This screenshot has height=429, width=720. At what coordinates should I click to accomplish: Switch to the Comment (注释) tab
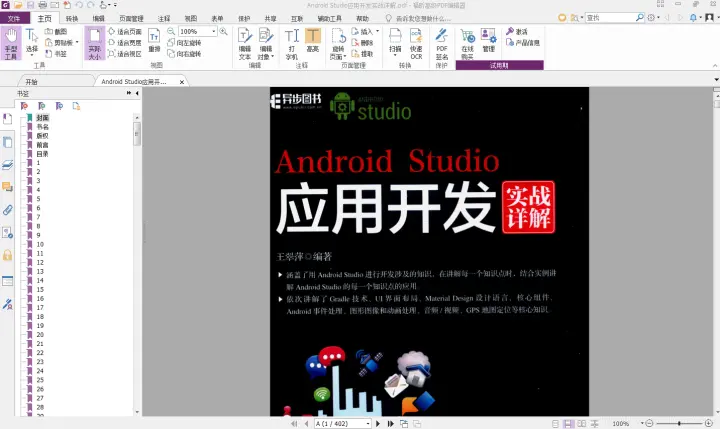pos(164,18)
